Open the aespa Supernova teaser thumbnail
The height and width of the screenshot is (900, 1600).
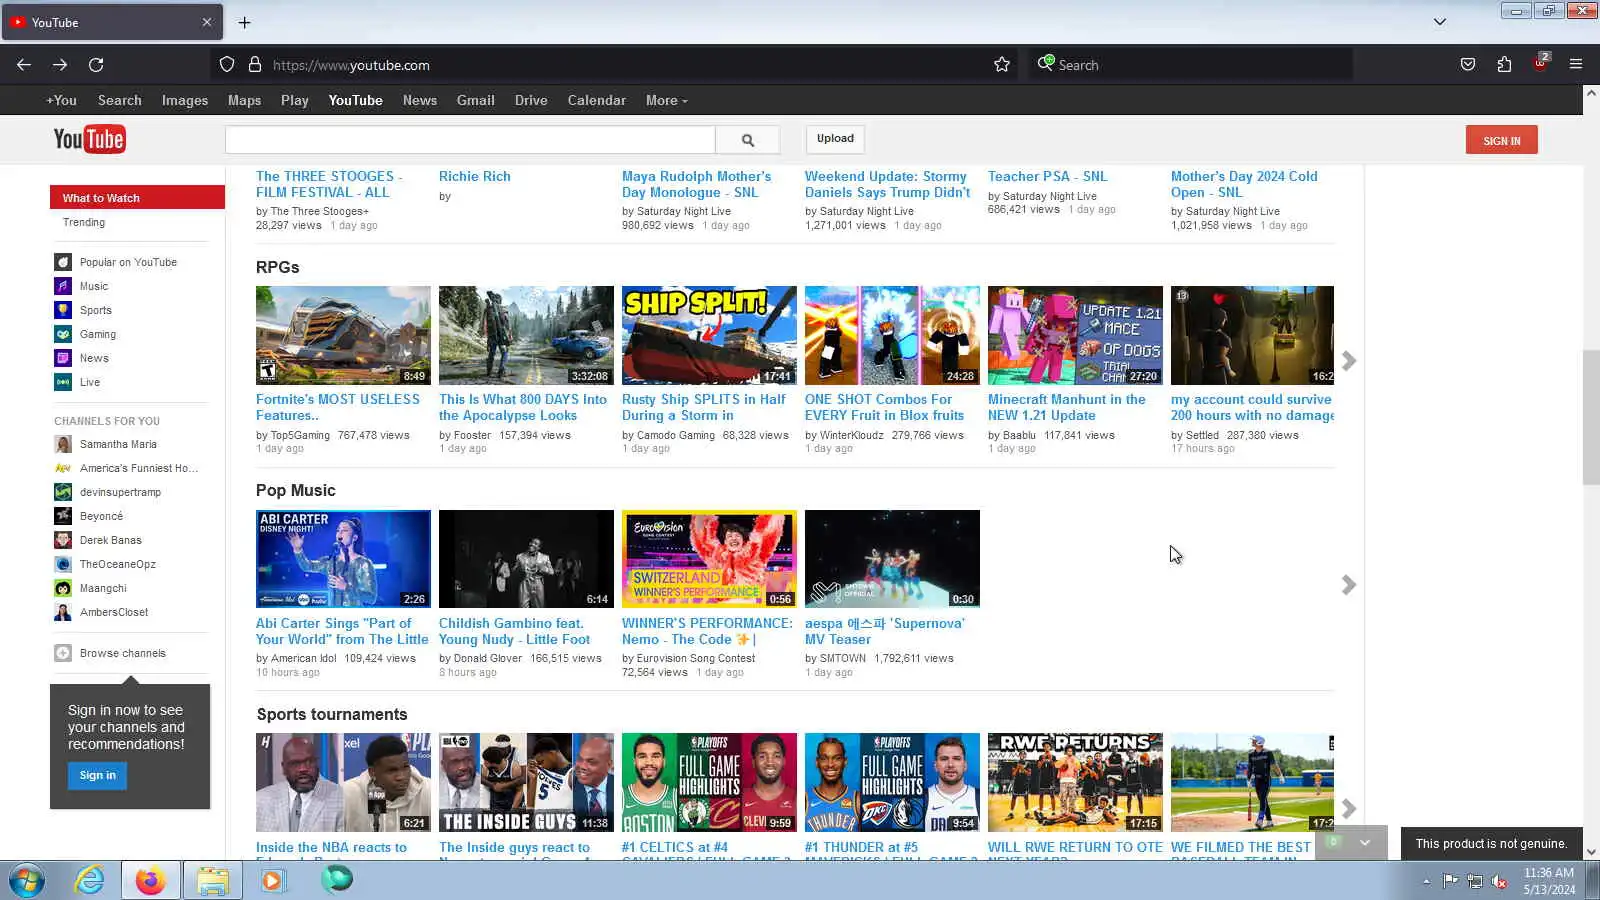(x=892, y=559)
